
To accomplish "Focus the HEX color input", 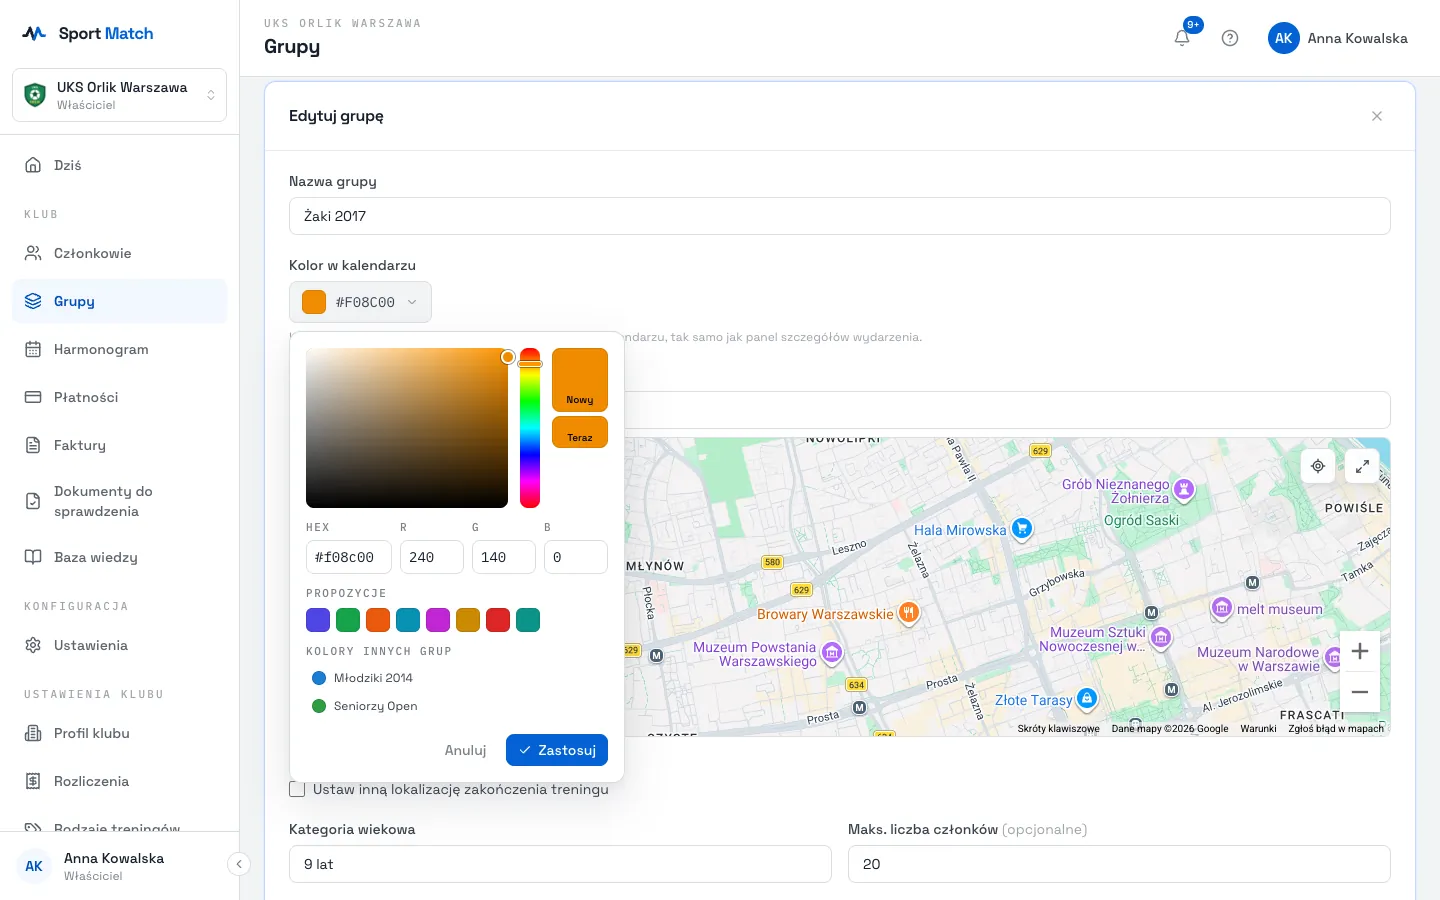I will pyautogui.click(x=349, y=557).
